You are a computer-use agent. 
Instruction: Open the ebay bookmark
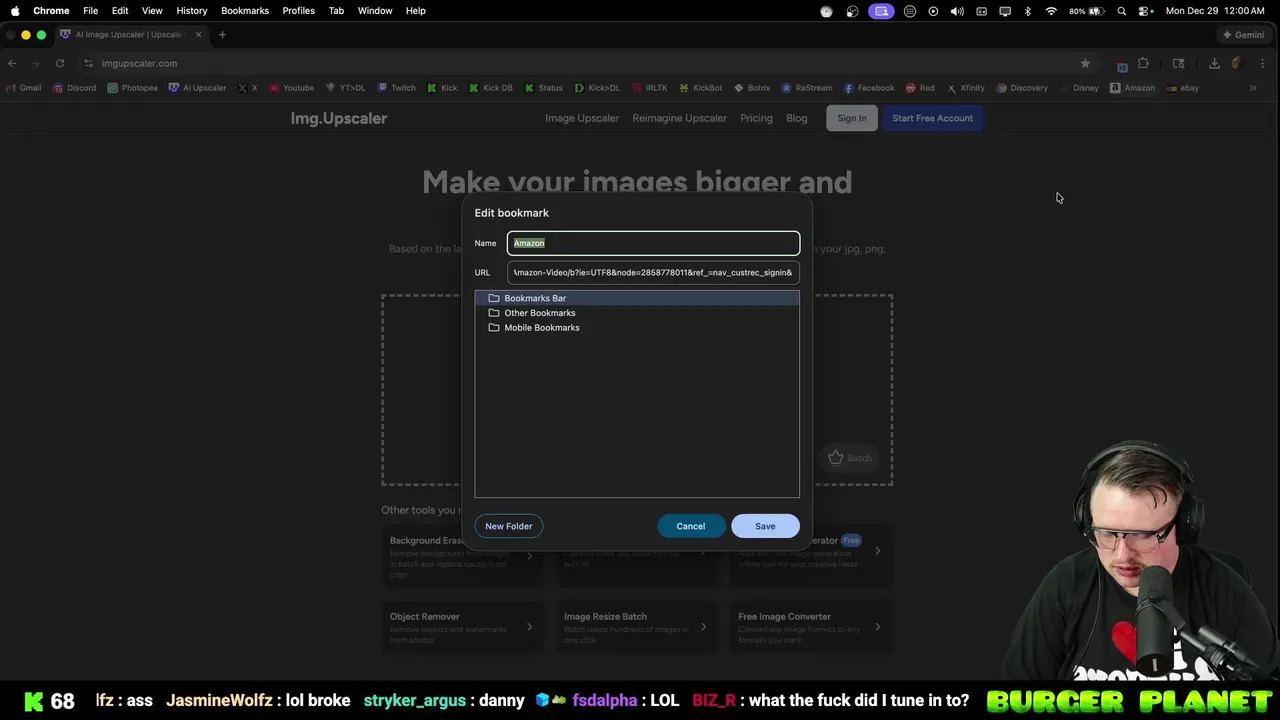(1182, 88)
